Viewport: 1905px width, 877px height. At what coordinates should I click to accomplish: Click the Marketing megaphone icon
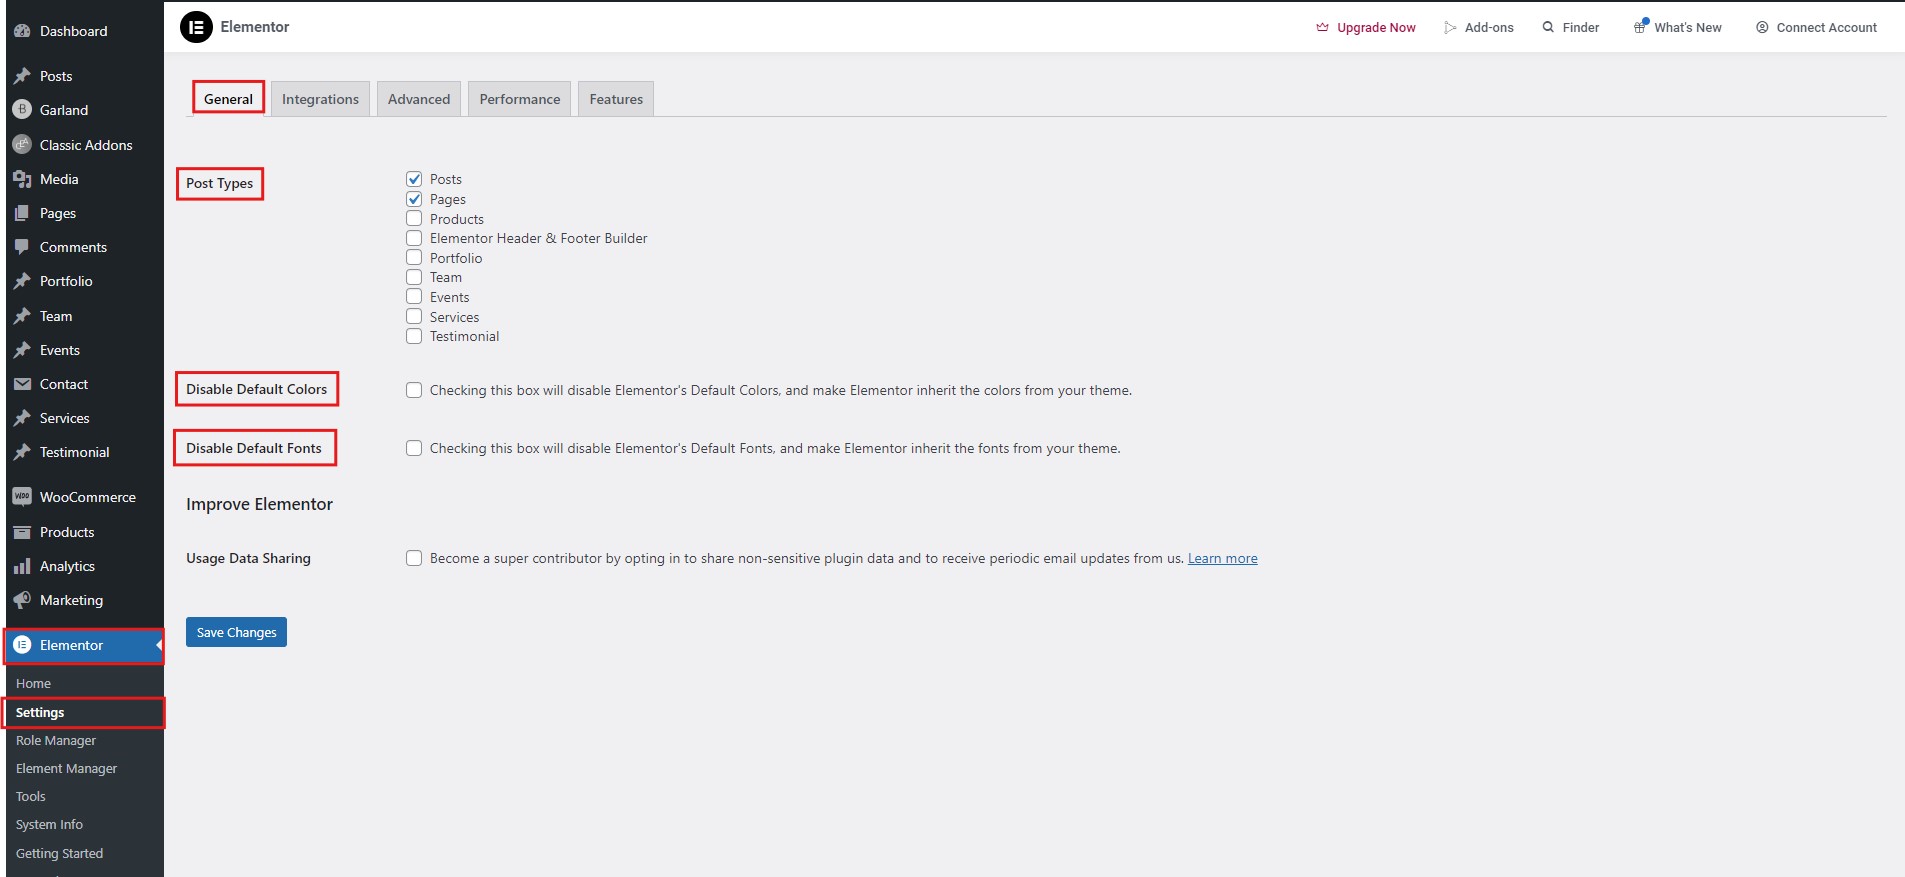[22, 600]
